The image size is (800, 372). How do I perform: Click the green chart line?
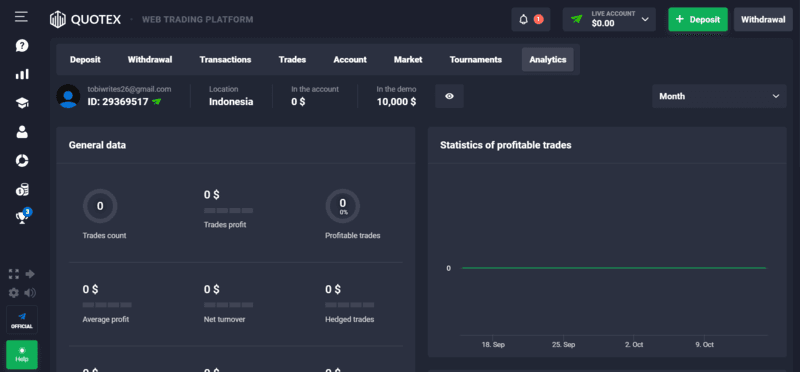click(614, 268)
